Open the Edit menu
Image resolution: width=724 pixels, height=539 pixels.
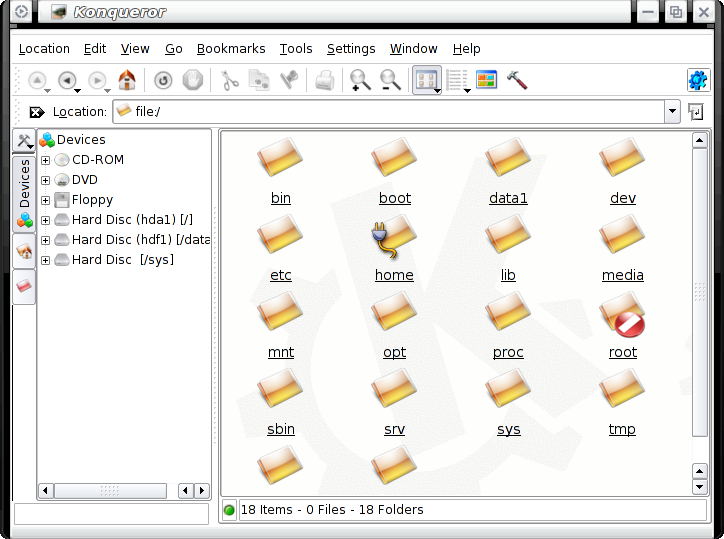point(95,48)
